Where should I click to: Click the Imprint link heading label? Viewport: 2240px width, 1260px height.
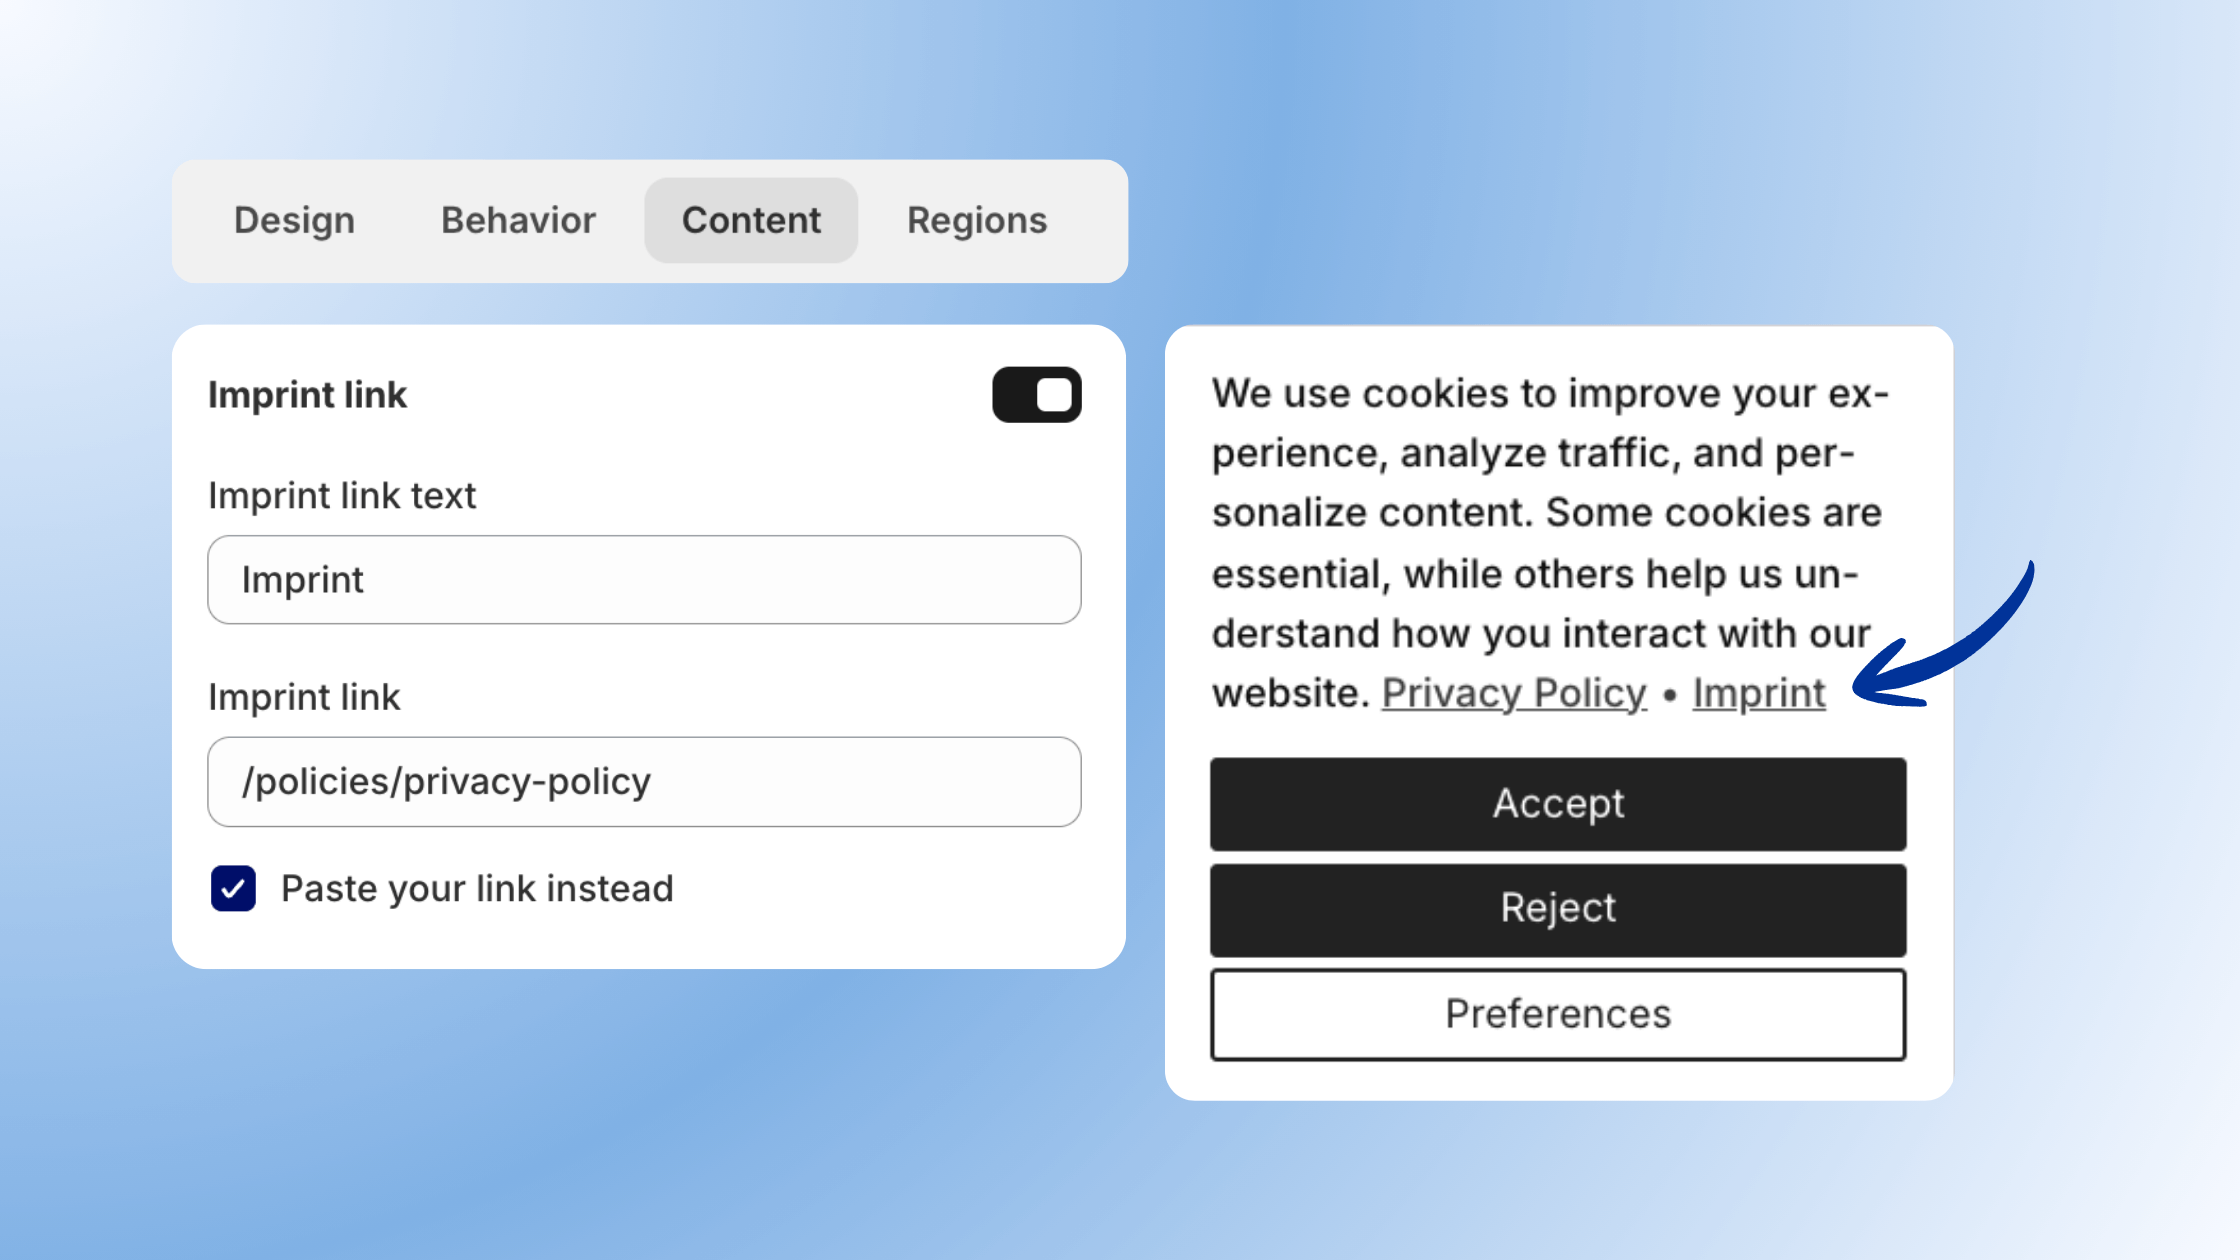tap(307, 395)
